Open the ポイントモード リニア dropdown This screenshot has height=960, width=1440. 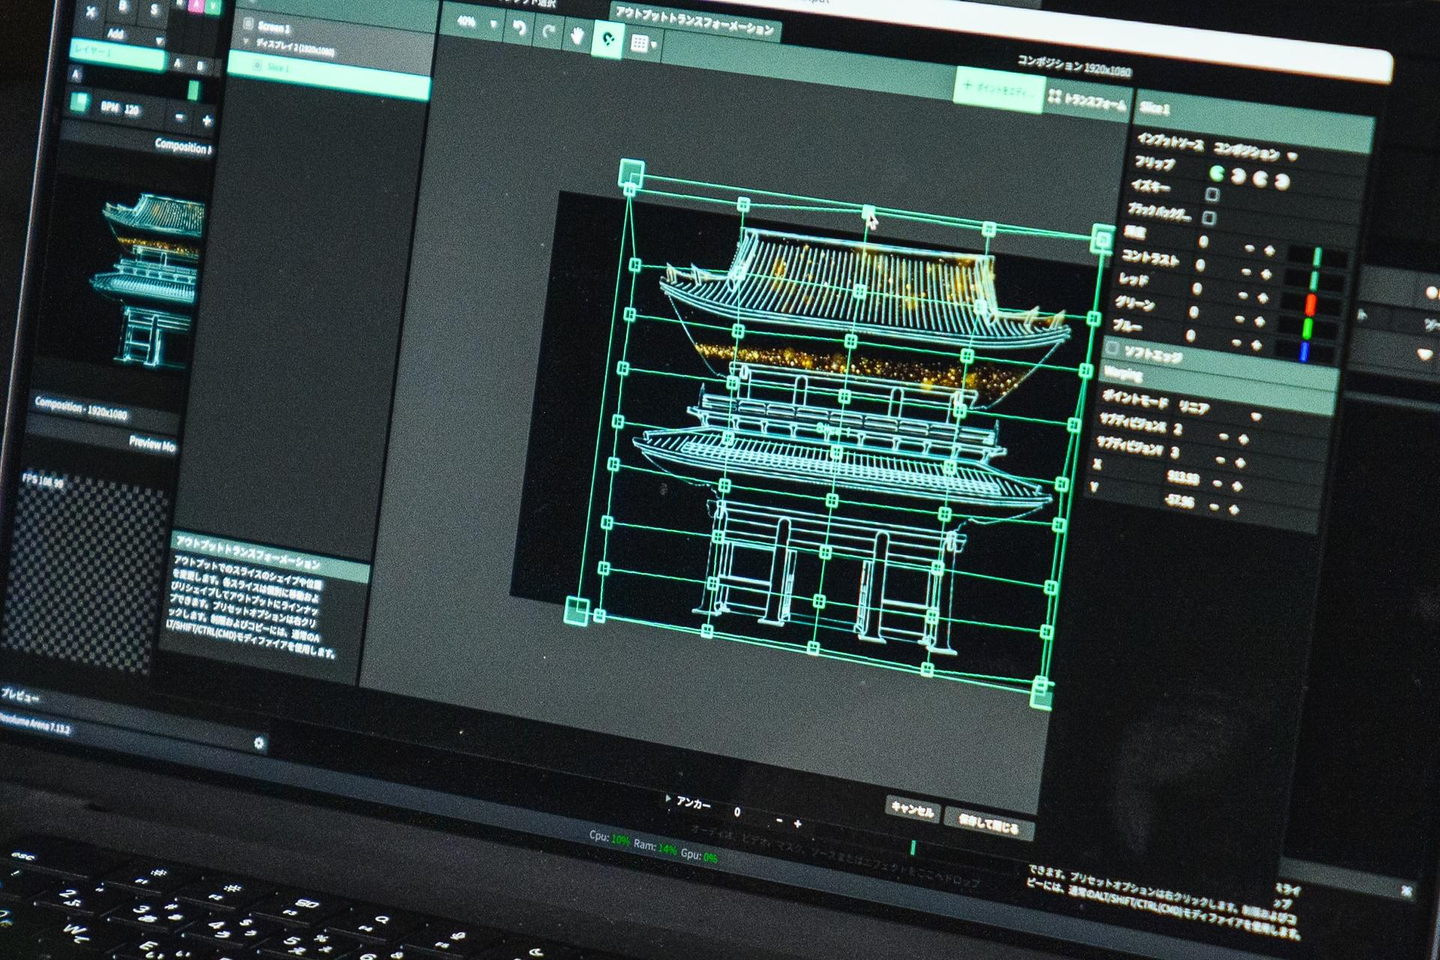pos(1219,411)
